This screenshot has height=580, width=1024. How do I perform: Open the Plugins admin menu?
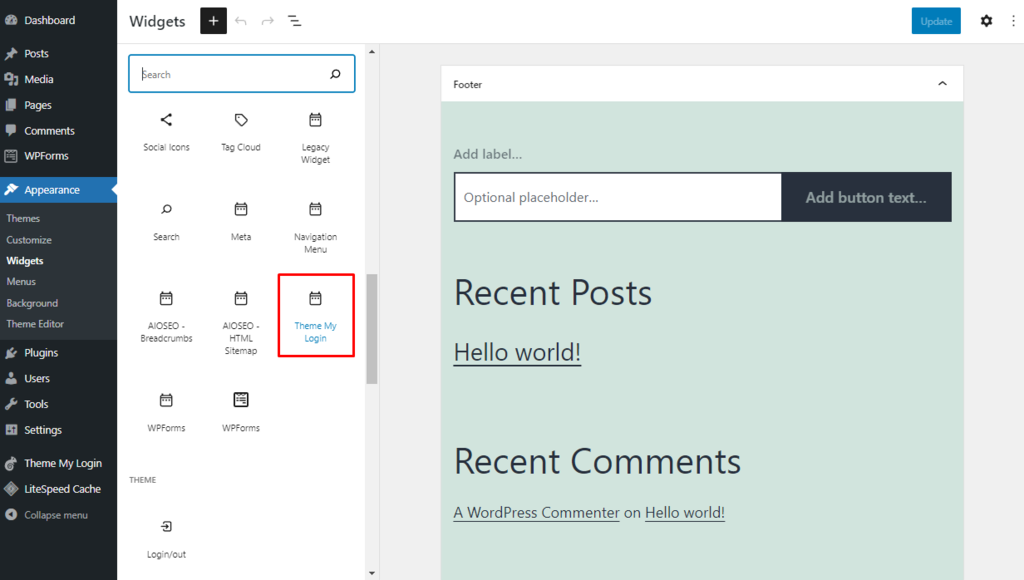coord(41,353)
